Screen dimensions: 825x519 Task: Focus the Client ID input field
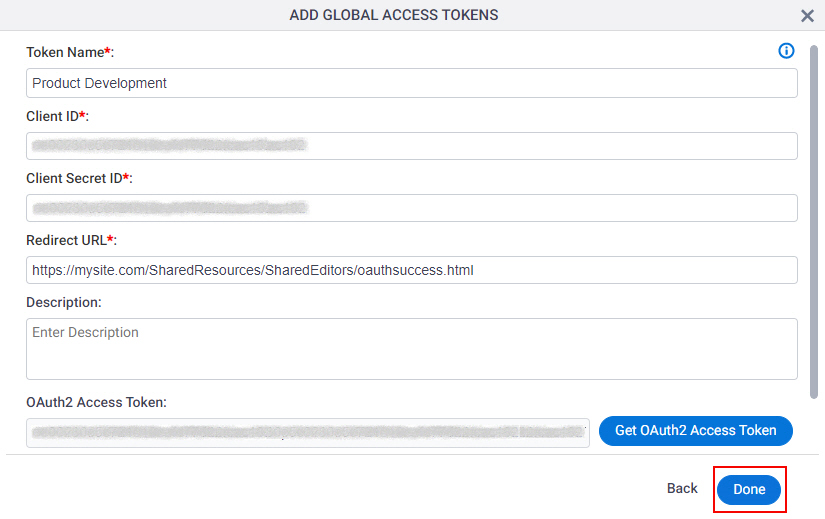pyautogui.click(x=411, y=146)
